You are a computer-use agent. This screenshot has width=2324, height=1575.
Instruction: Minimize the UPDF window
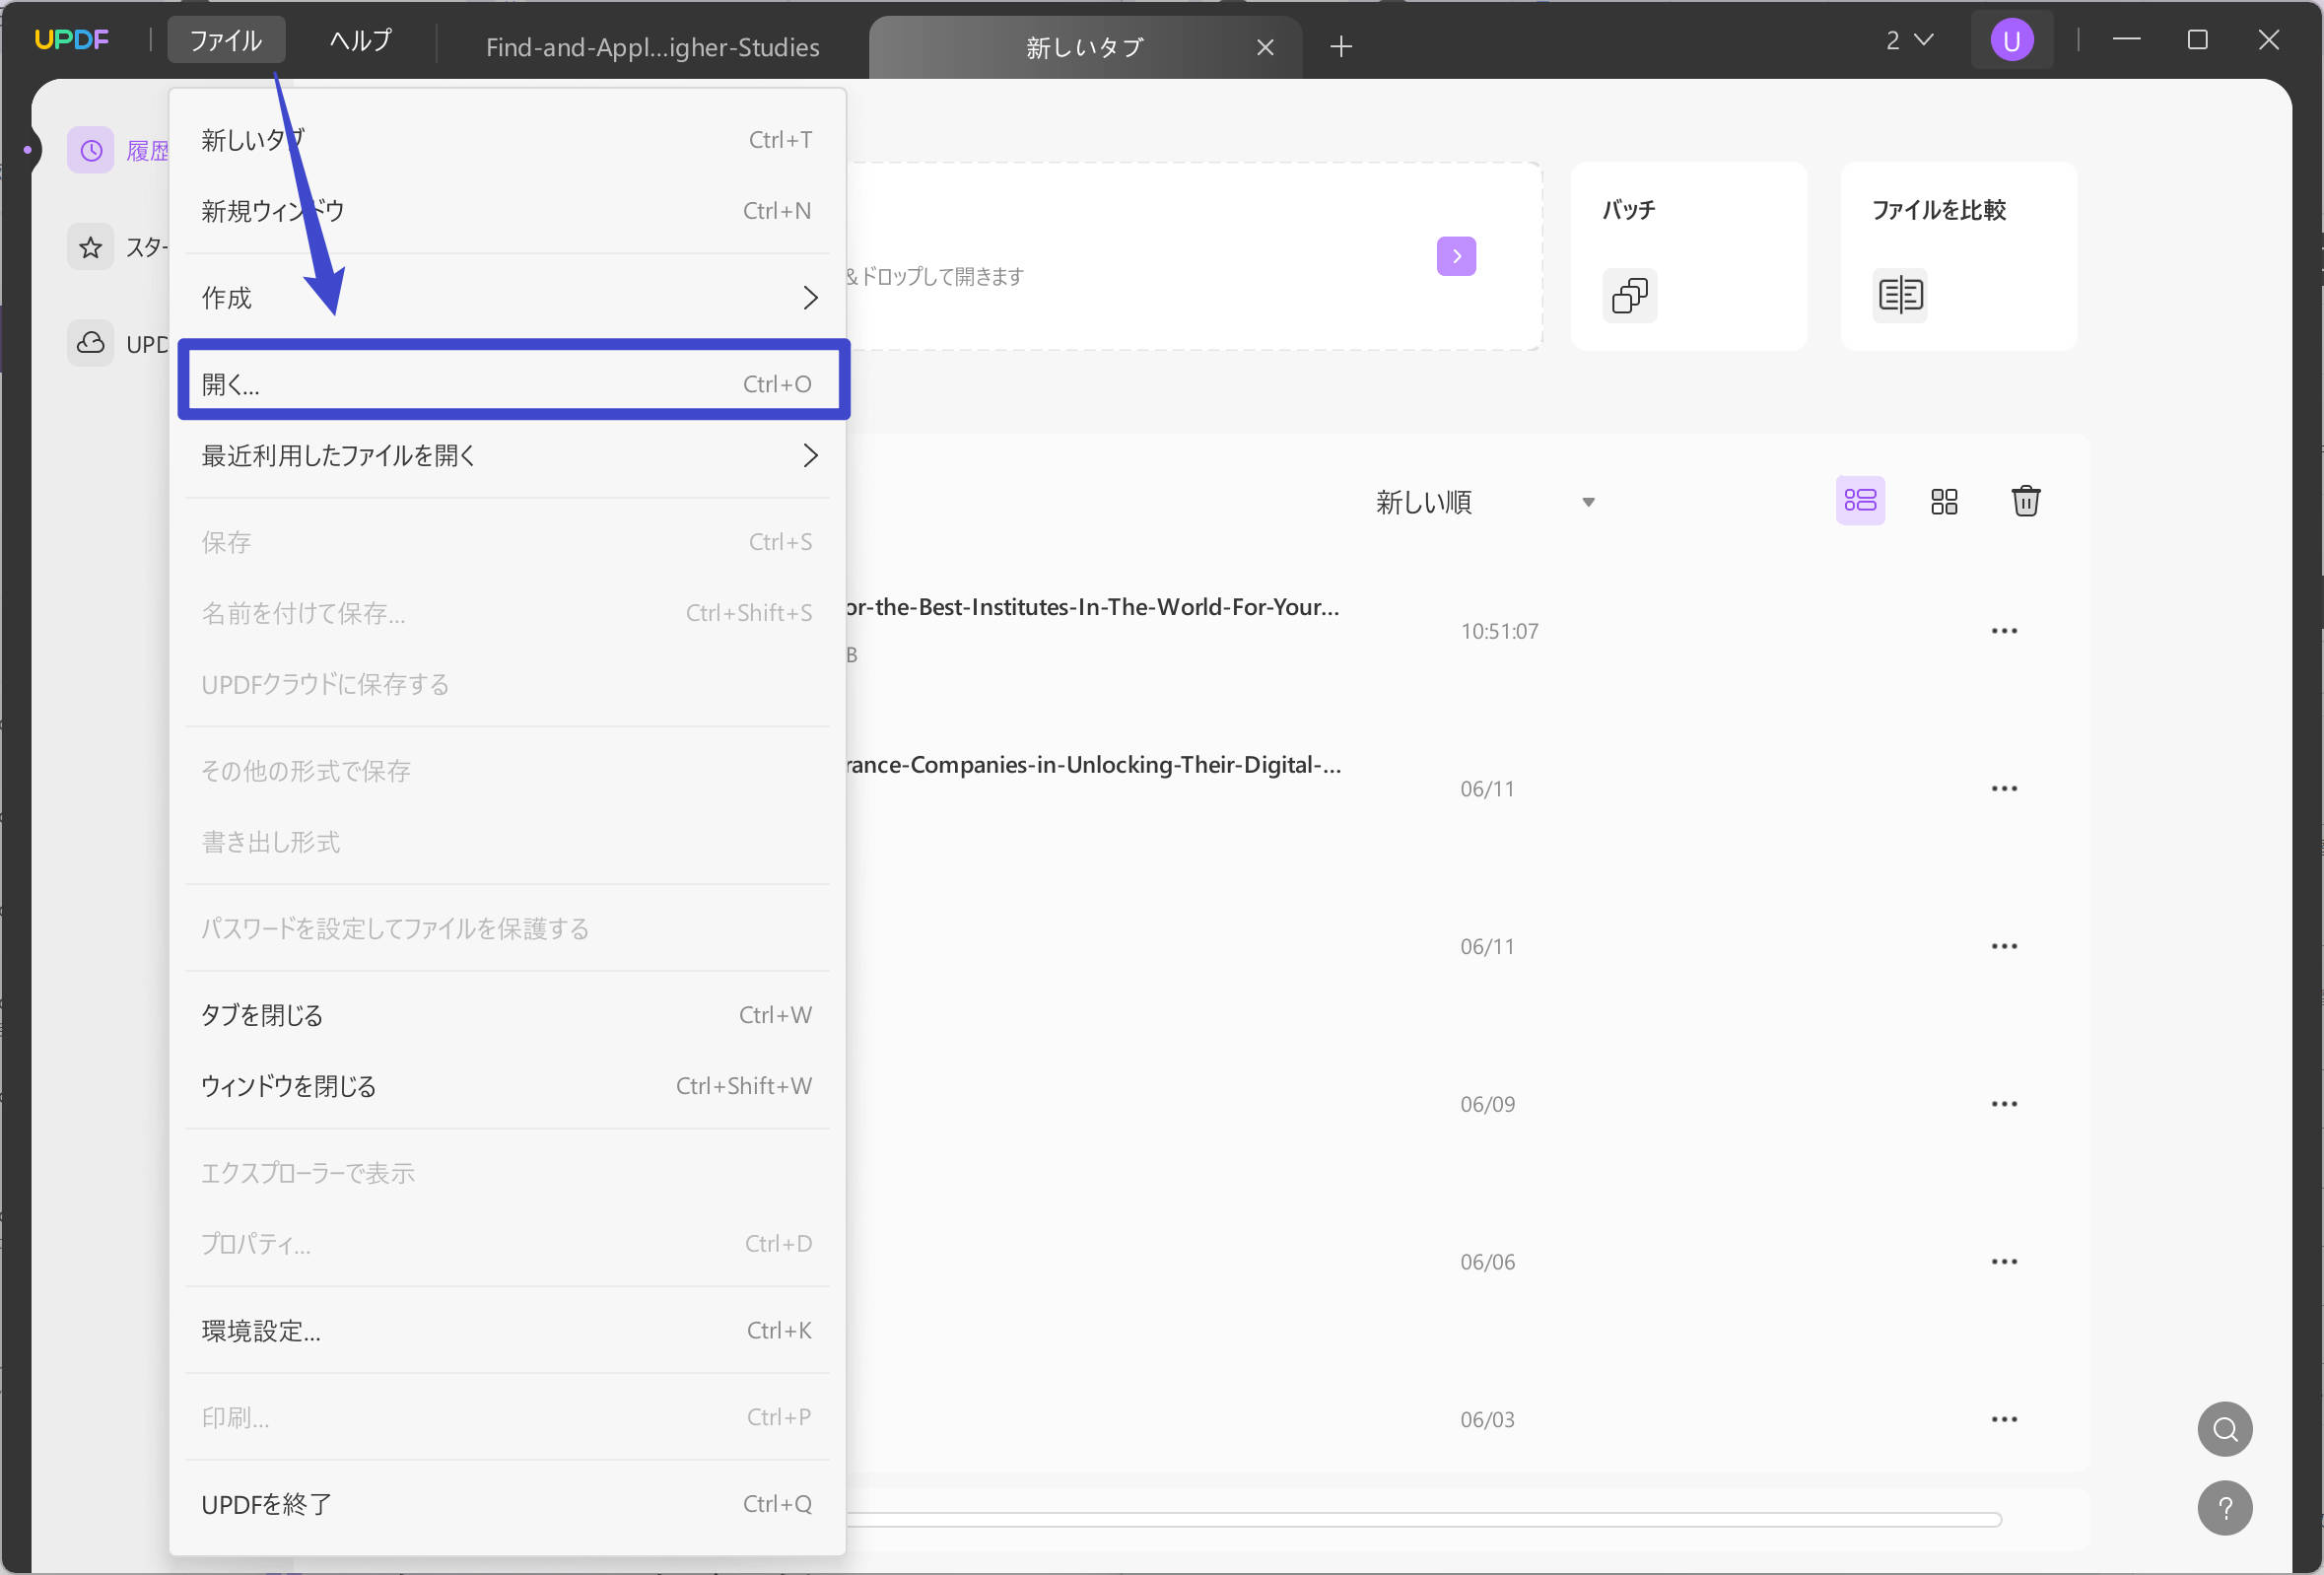[x=2126, y=40]
